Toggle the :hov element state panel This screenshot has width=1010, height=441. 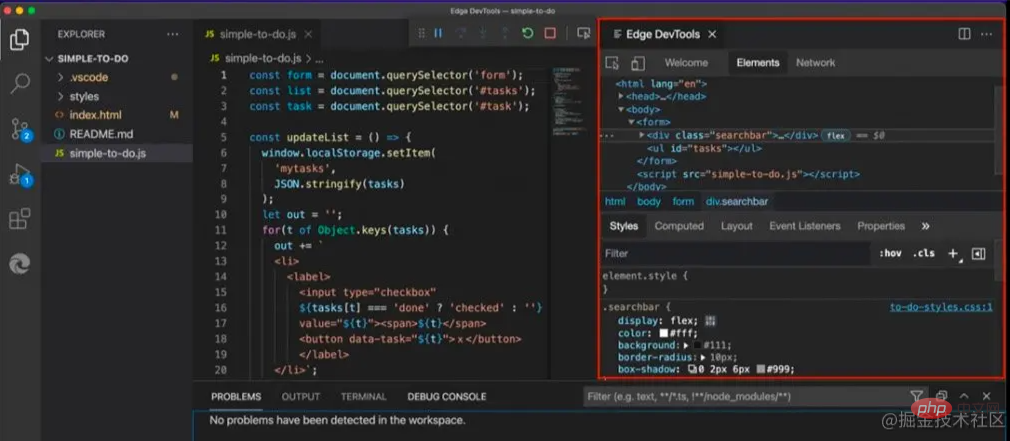tap(890, 254)
